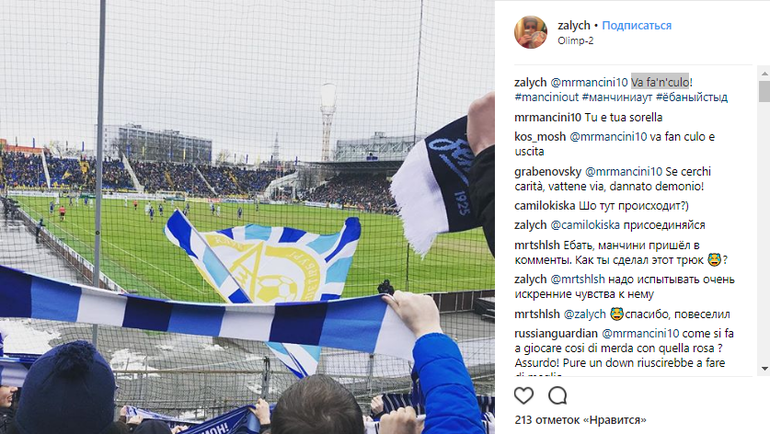Screen dimensions: 770x434
Task: Open the stadium photo of the post
Action: click(247, 217)
